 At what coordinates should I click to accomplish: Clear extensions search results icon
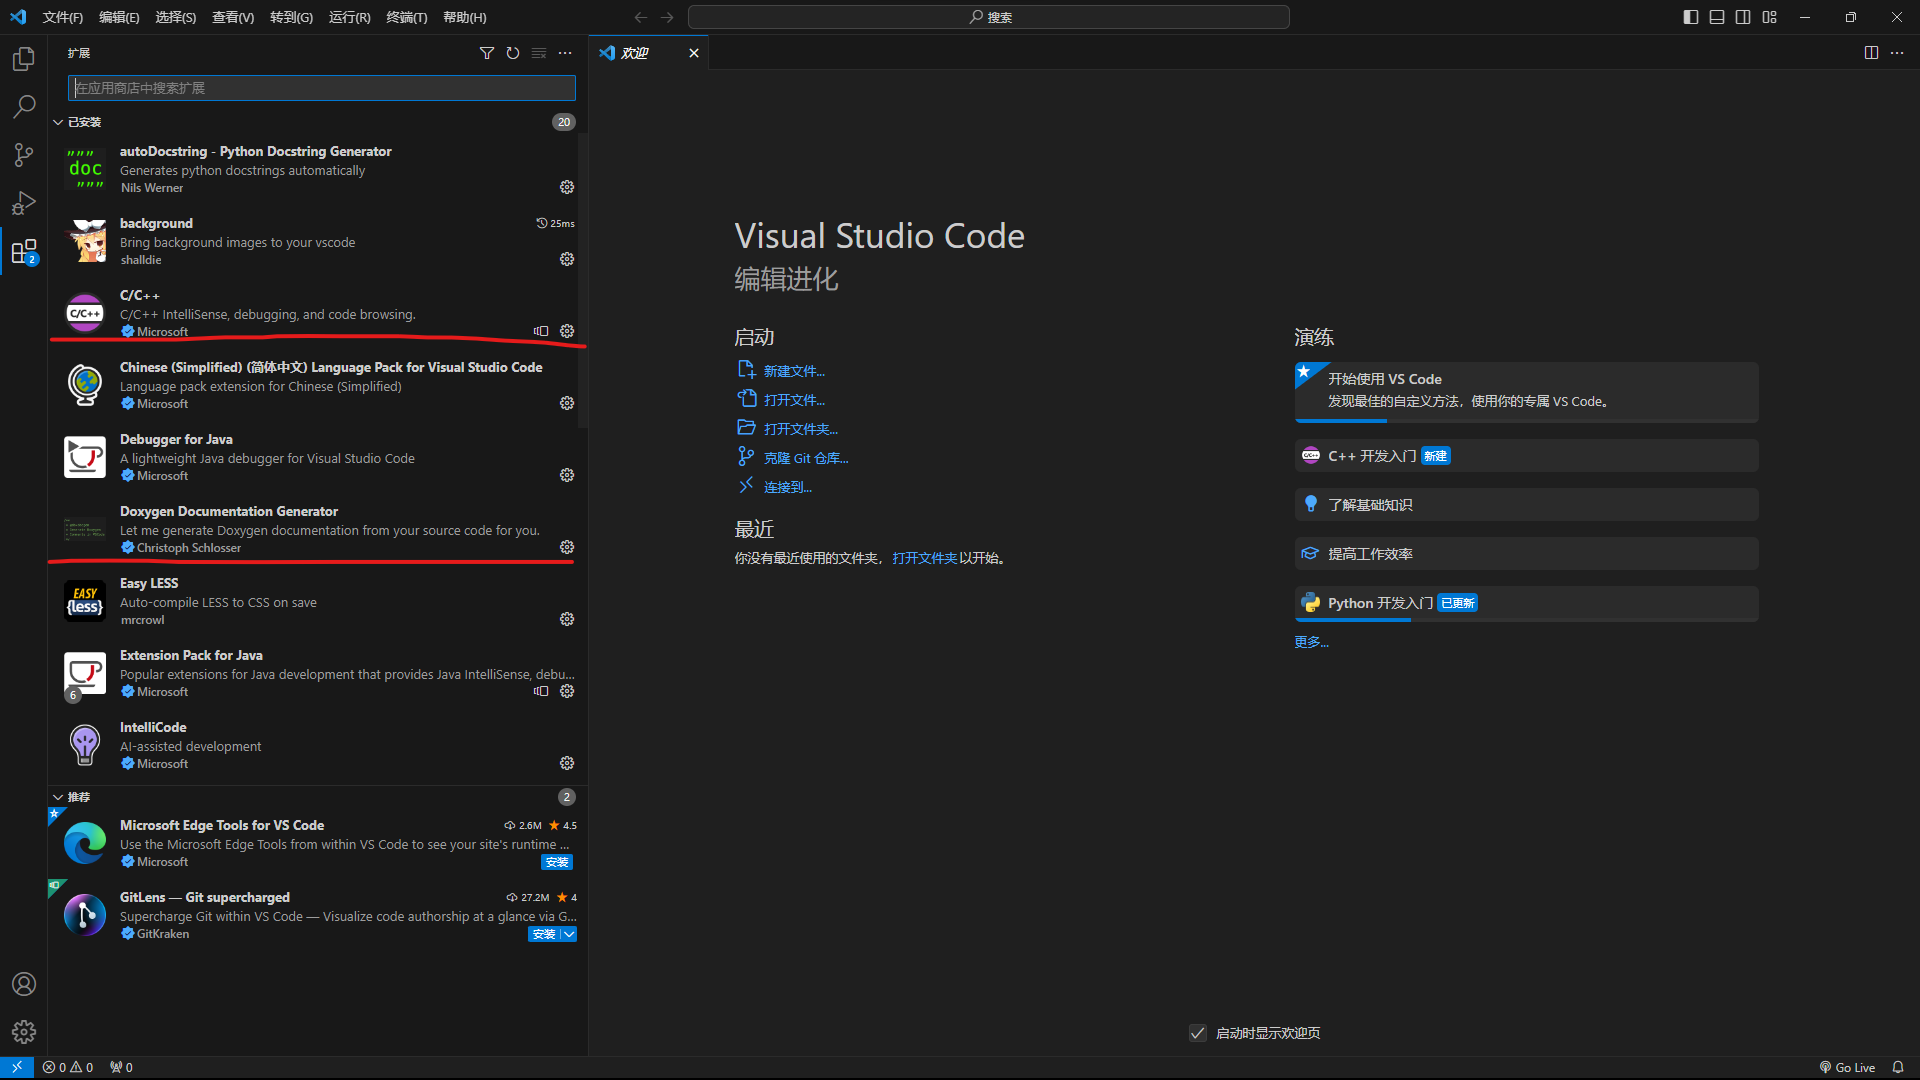click(539, 53)
